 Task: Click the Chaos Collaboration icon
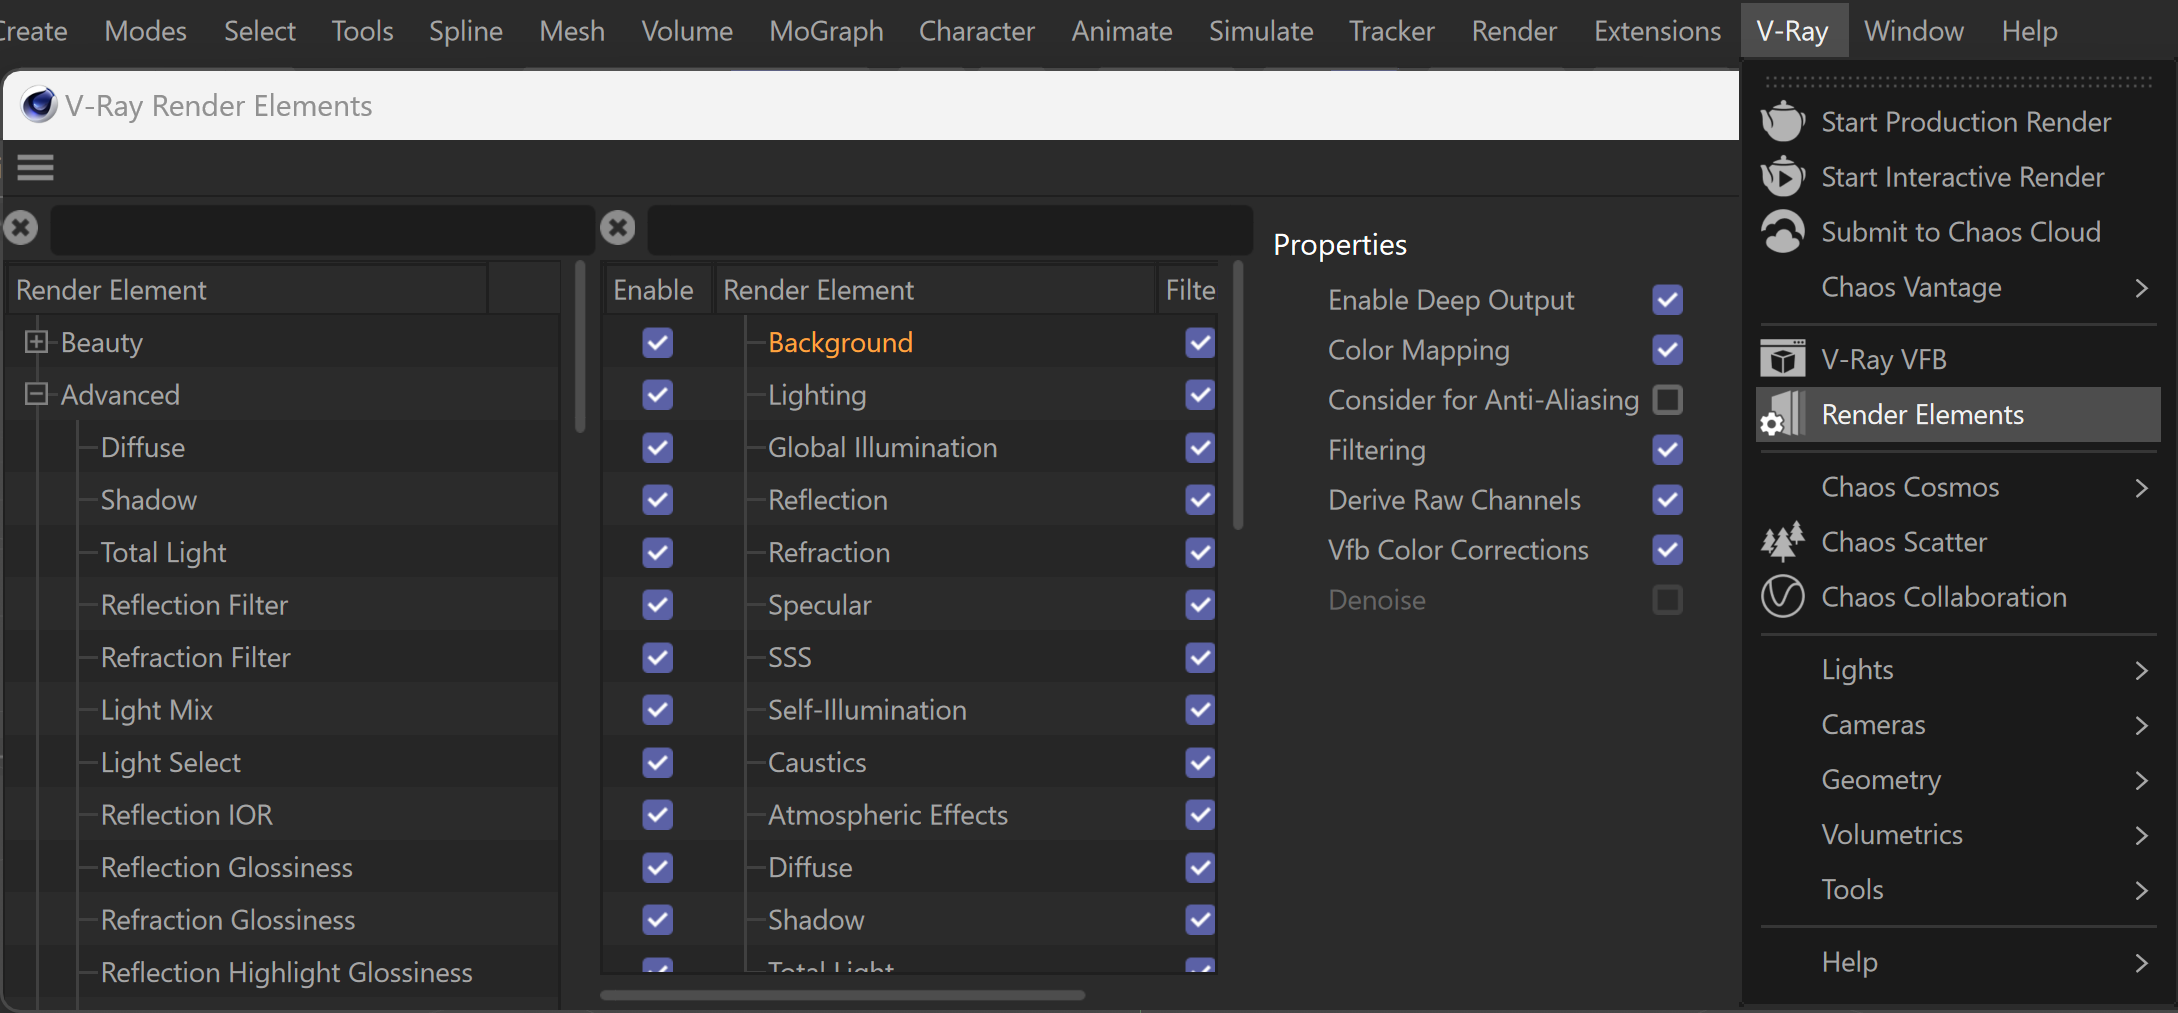click(1782, 597)
